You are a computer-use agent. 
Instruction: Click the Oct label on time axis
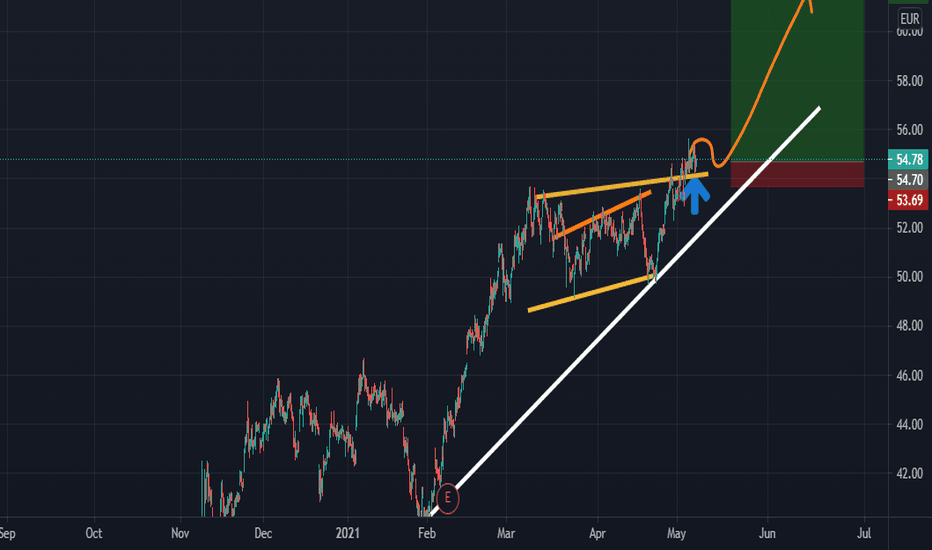pyautogui.click(x=94, y=533)
